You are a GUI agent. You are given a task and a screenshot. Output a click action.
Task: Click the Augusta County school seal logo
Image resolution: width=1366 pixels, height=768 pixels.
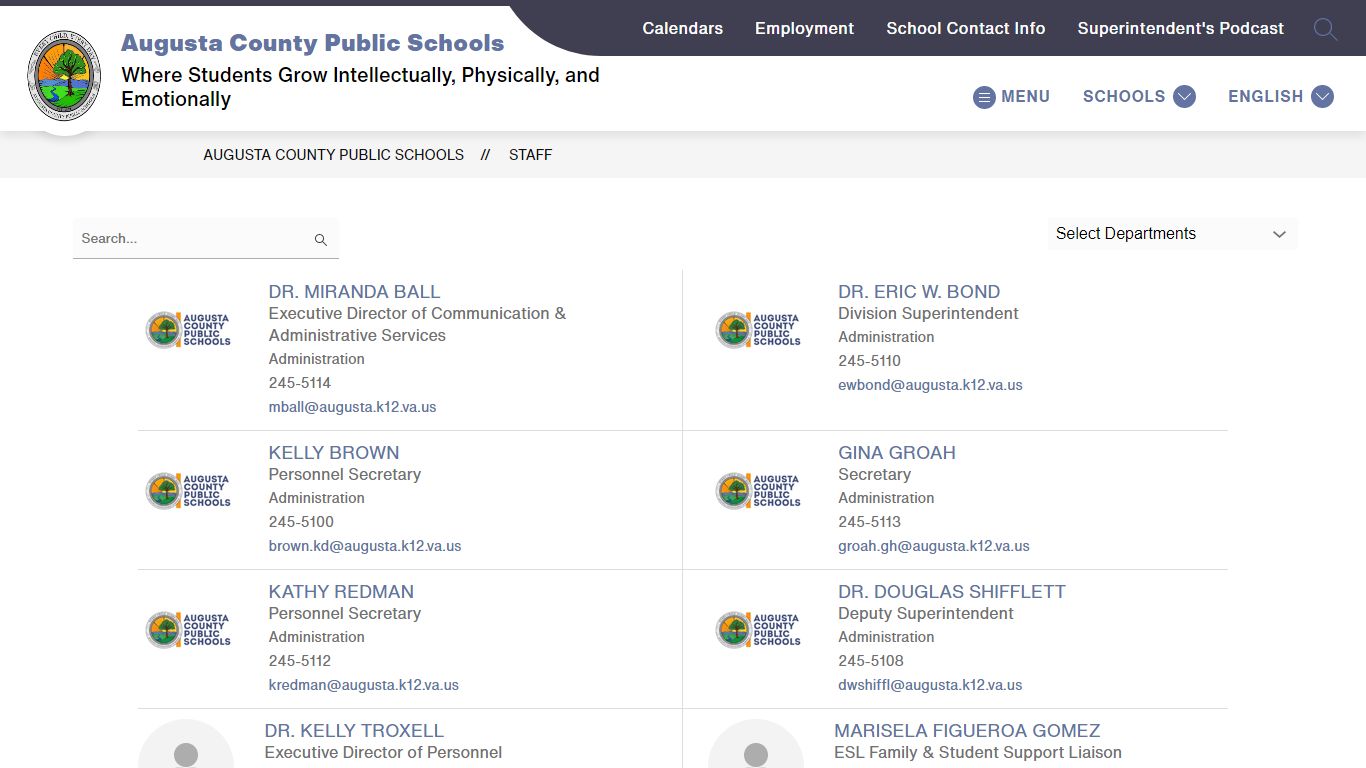(x=64, y=75)
